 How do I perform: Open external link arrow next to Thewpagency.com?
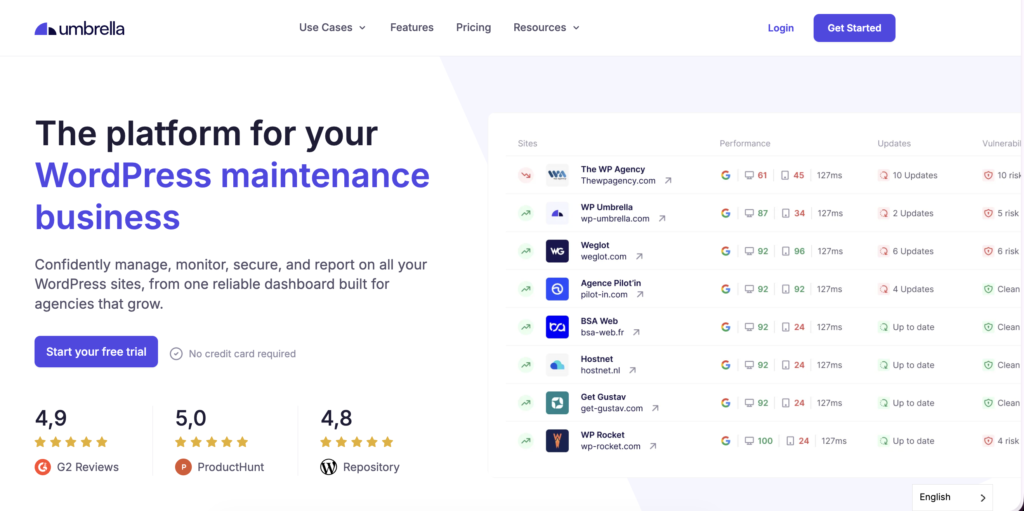pos(668,181)
